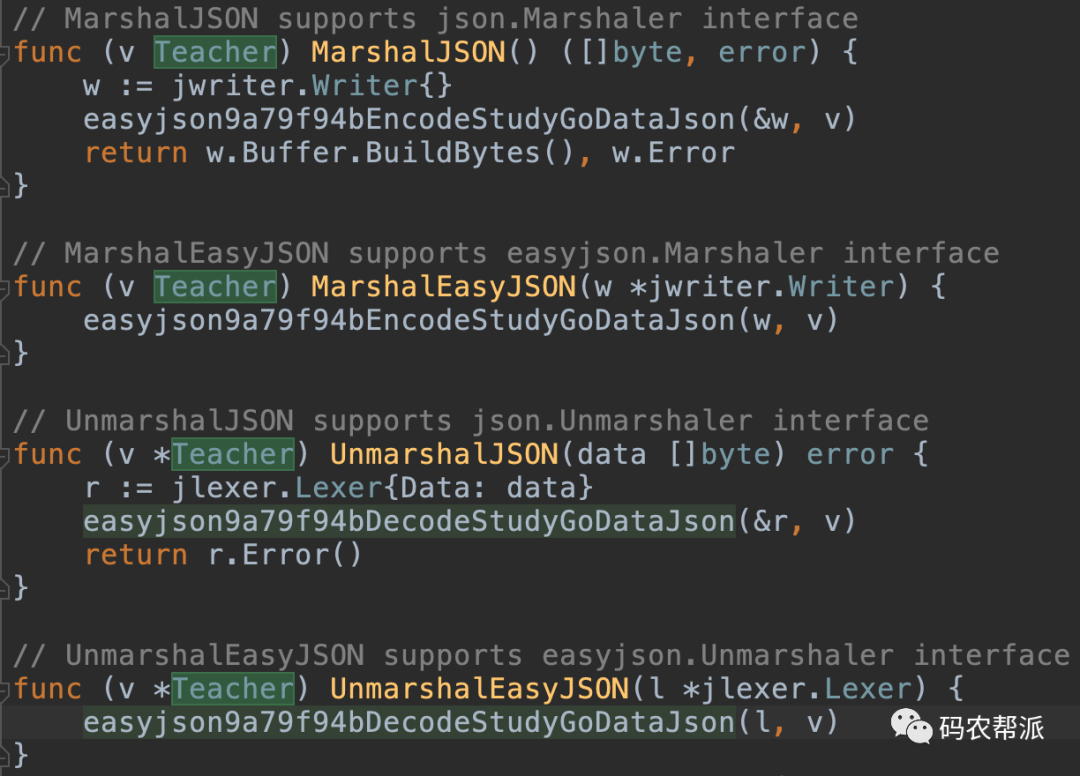
Task: Click the Encode call with '(w, v)' arguments
Action: coord(460,321)
